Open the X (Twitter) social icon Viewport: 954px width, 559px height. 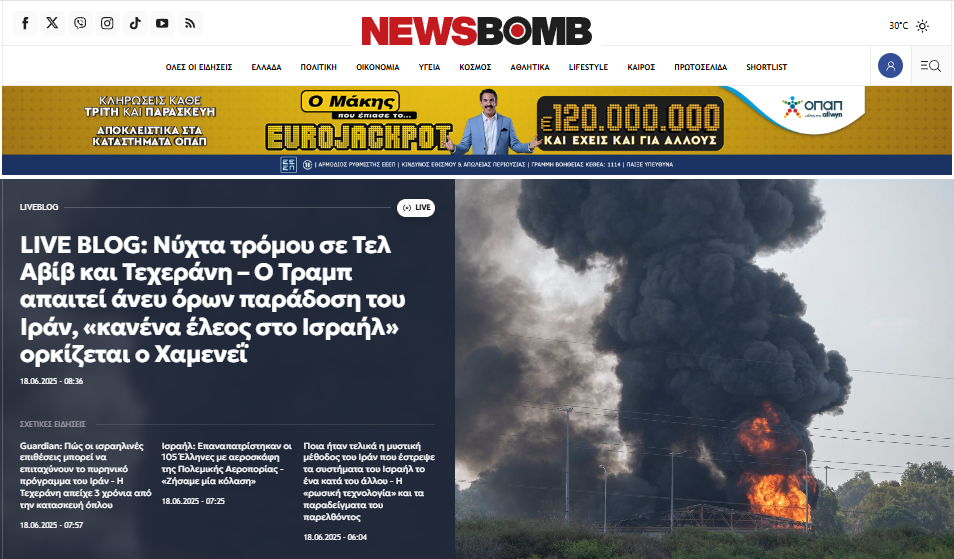pyautogui.click(x=52, y=24)
